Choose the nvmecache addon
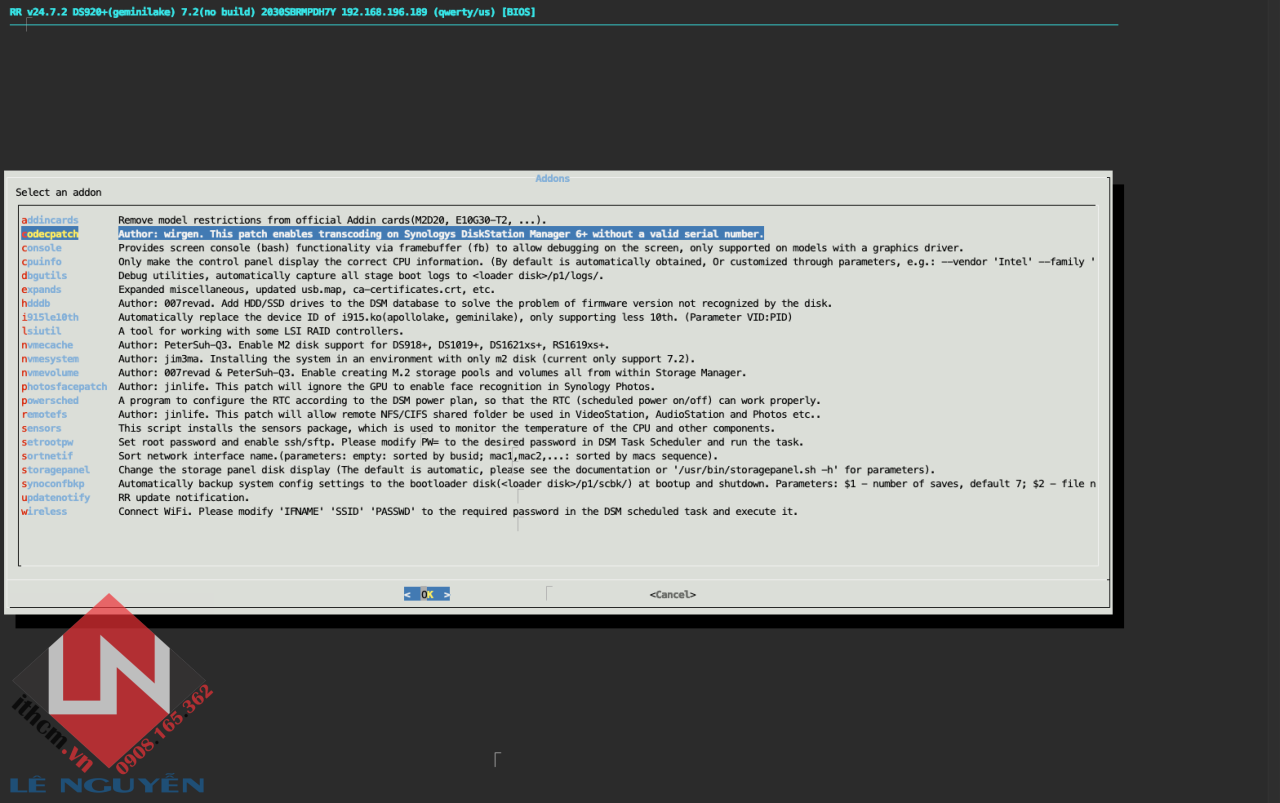 coord(48,345)
